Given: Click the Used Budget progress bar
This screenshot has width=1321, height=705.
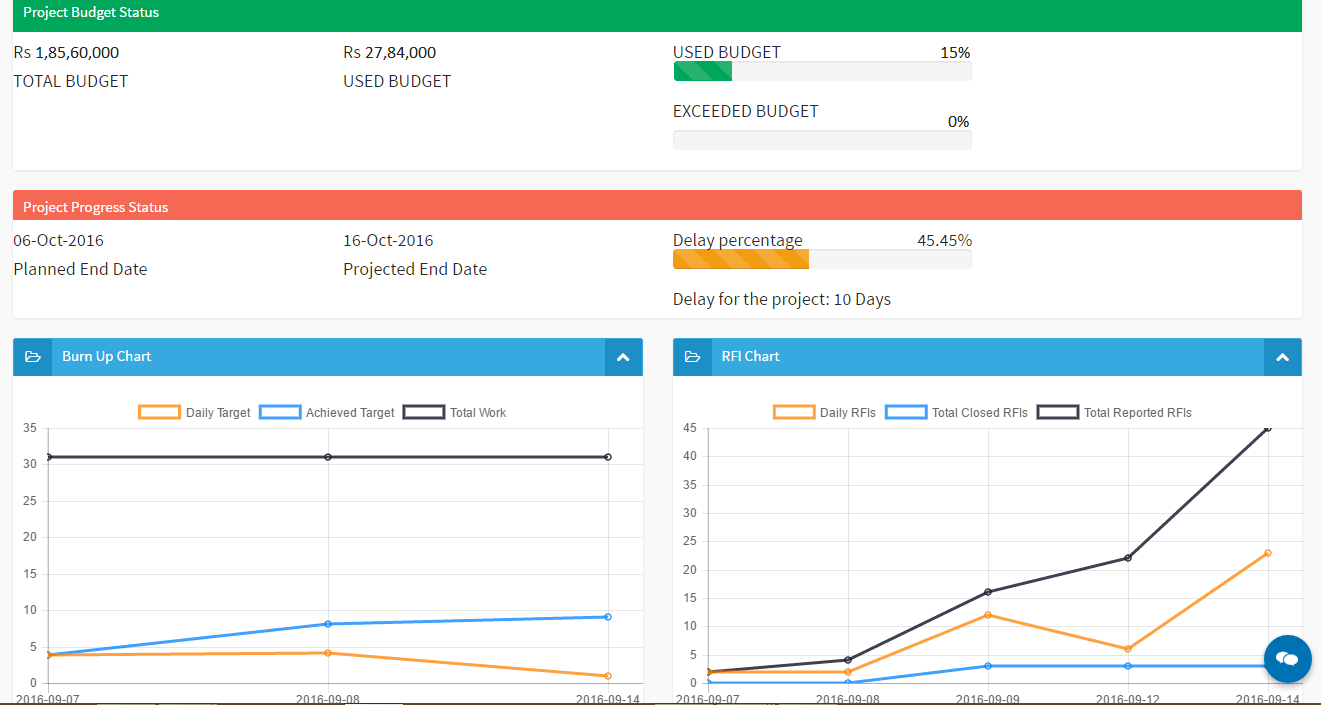Looking at the screenshot, I should point(822,71).
